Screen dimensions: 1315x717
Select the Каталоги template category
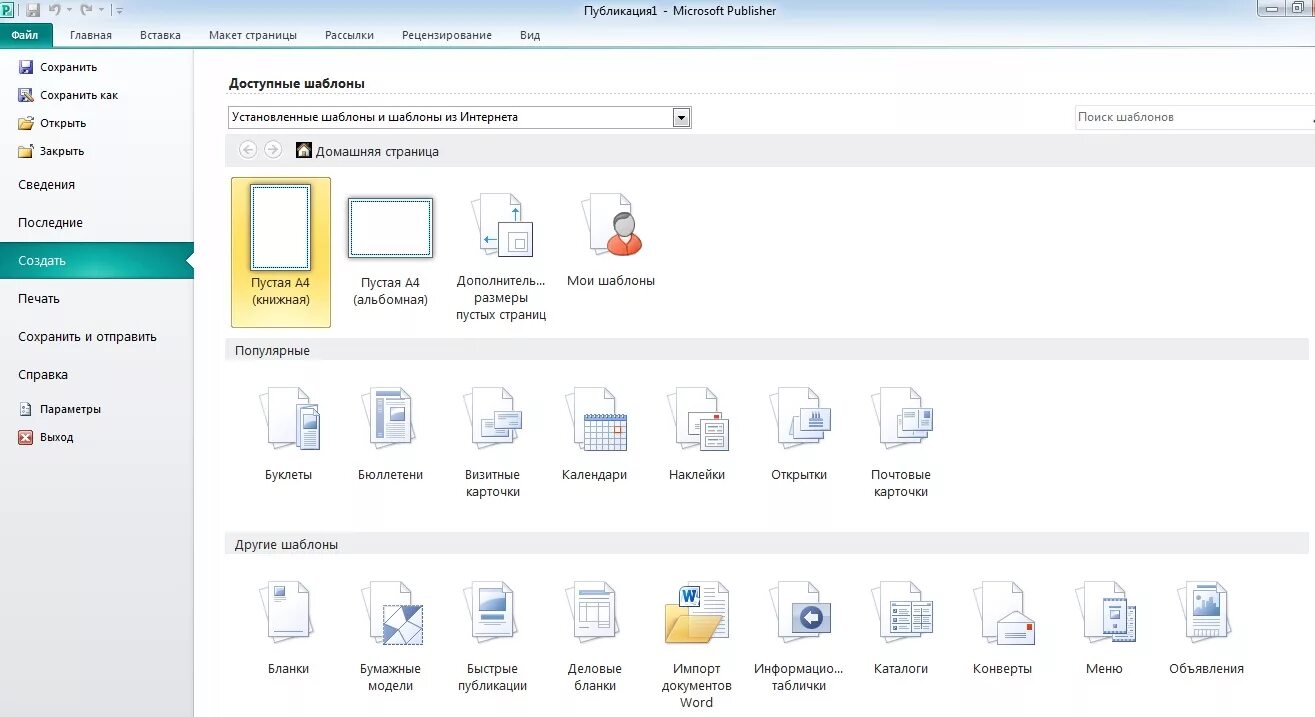(901, 628)
